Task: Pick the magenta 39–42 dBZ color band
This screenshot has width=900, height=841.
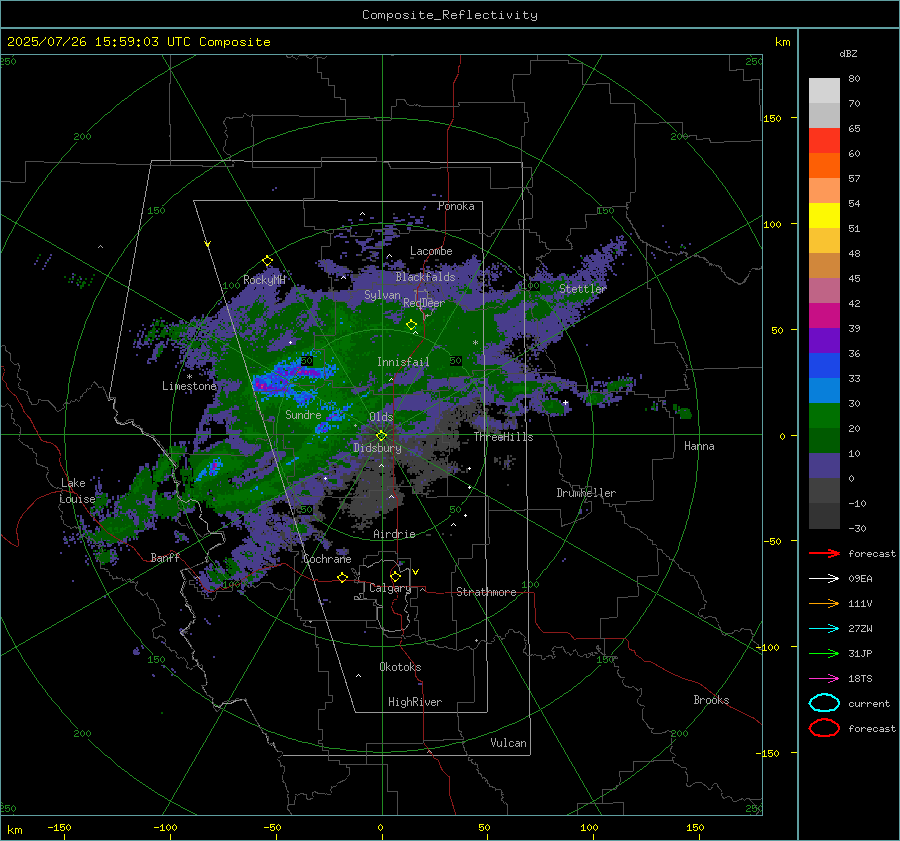Action: [824, 316]
